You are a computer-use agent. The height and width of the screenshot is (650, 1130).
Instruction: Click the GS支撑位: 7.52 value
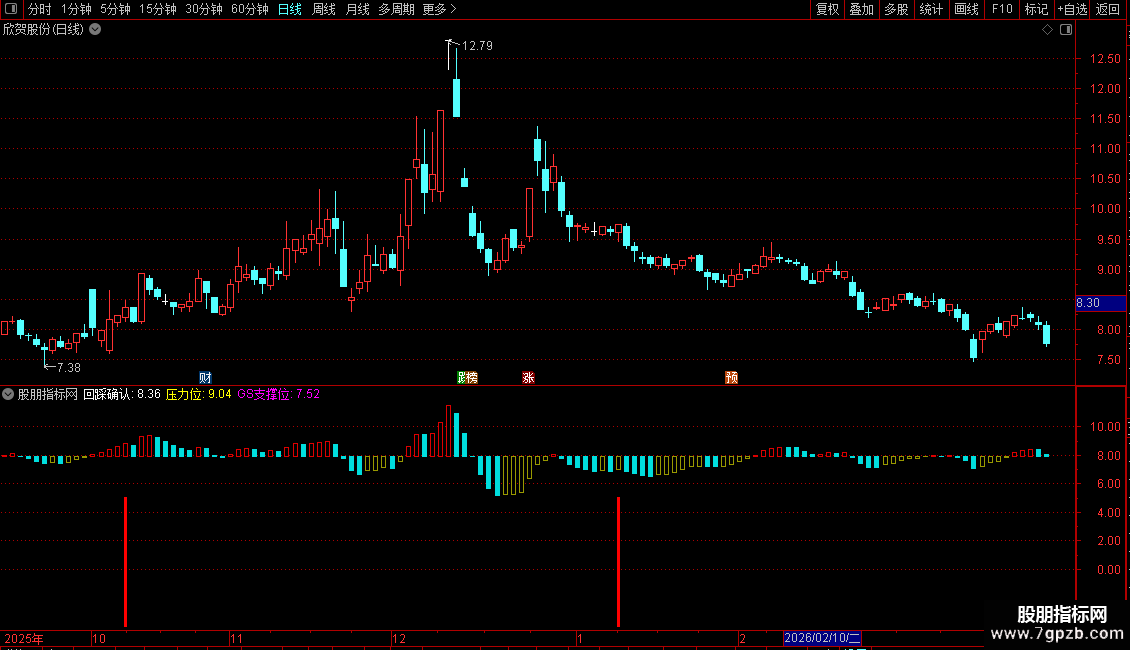[x=278, y=394]
